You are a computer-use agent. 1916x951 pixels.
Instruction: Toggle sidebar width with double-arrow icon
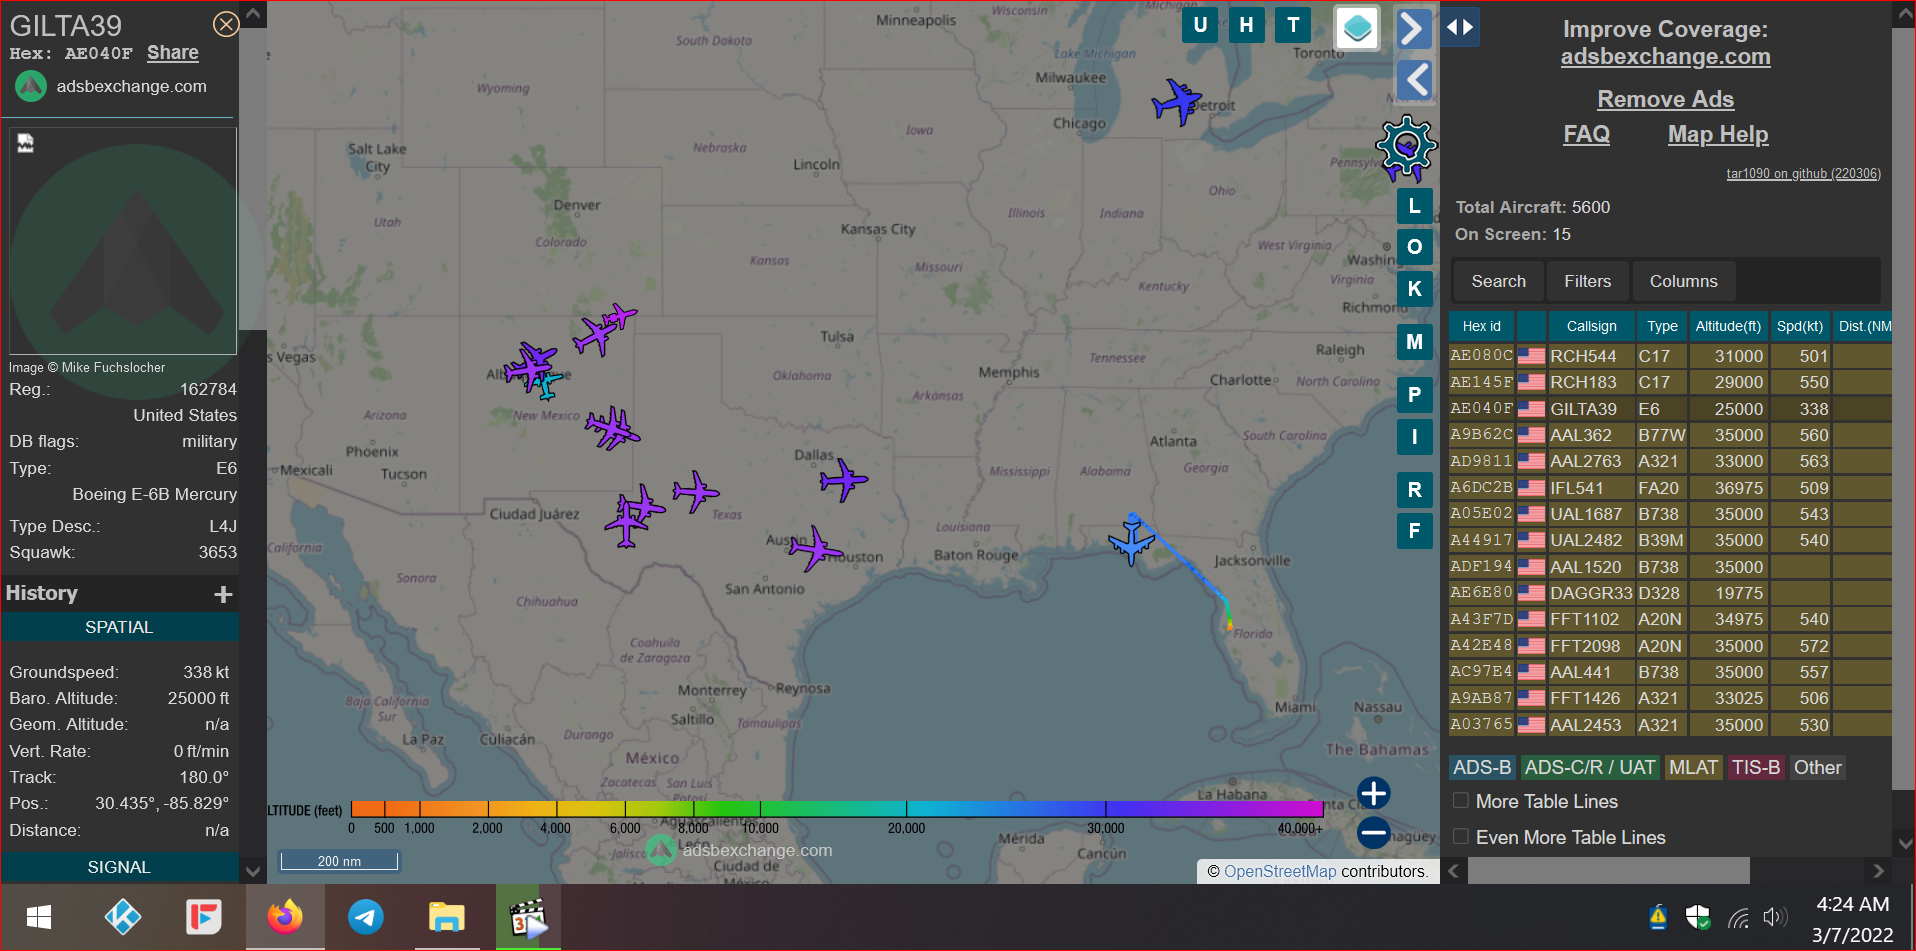pos(1460,27)
